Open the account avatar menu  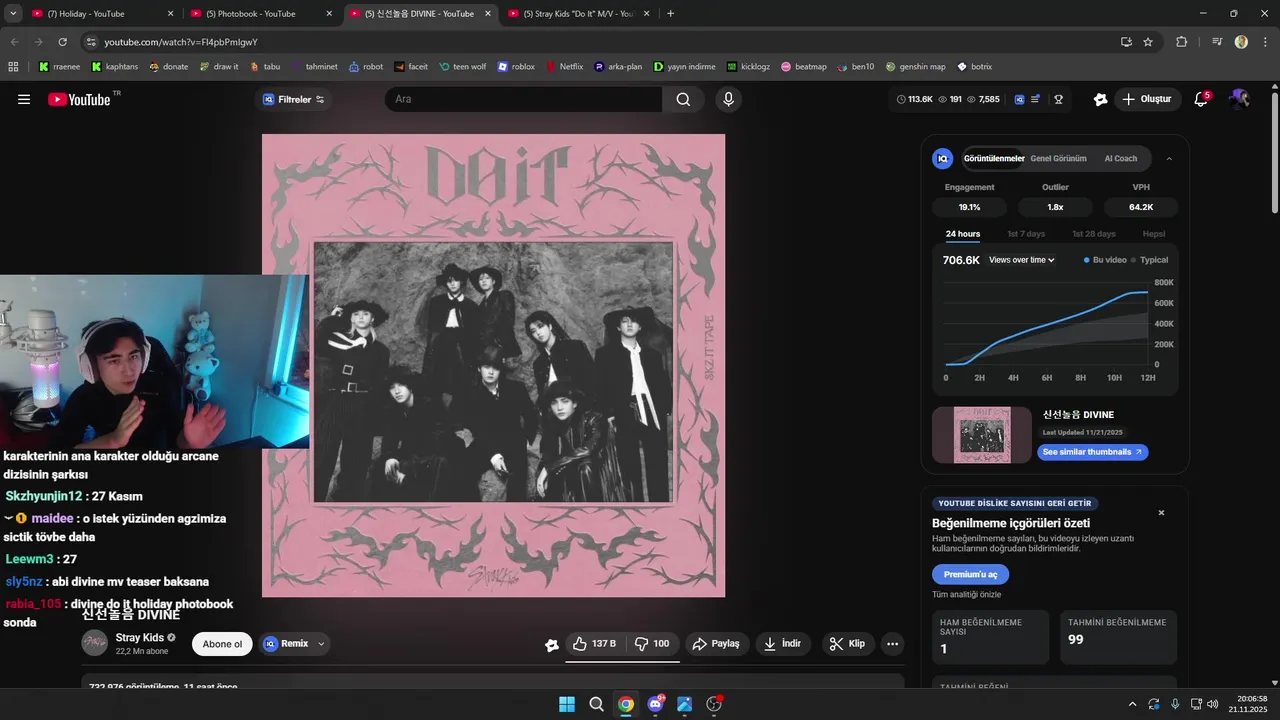1239,99
